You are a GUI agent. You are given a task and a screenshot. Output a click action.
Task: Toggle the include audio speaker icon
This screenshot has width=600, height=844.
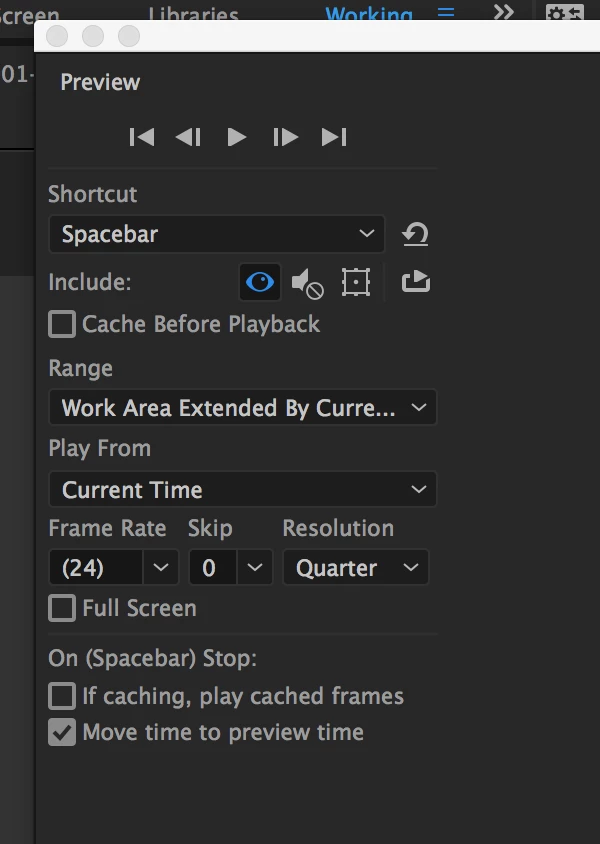[x=307, y=283]
